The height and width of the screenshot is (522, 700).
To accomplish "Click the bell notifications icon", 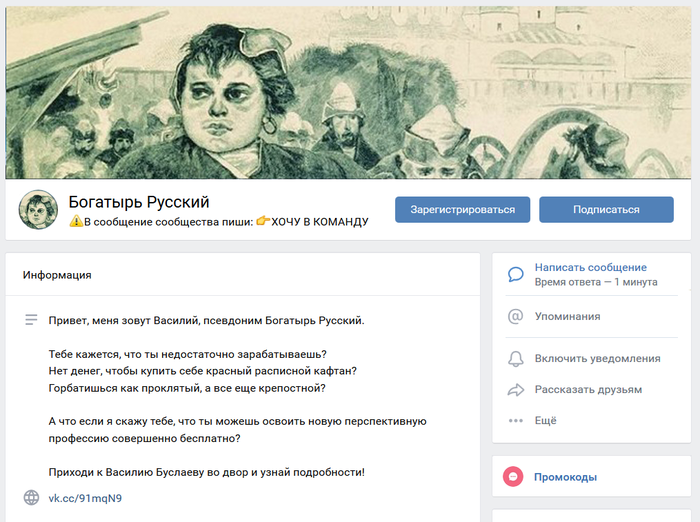I will pos(516,359).
